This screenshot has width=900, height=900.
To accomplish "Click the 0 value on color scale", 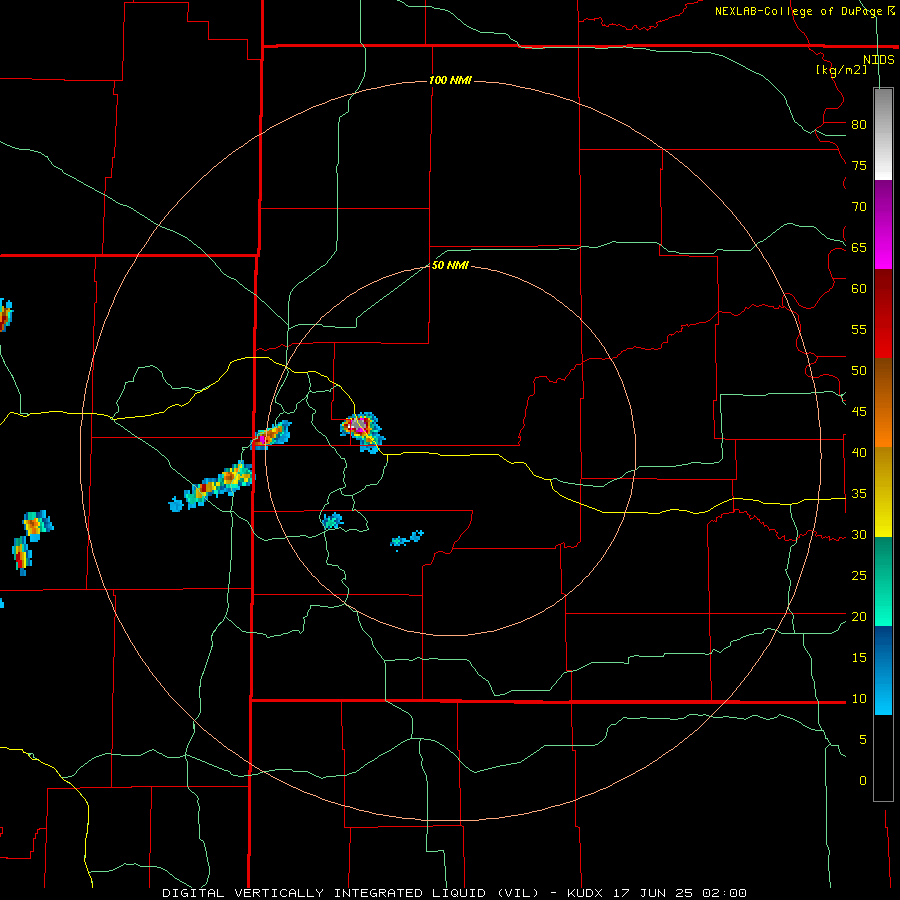I will pyautogui.click(x=863, y=781).
